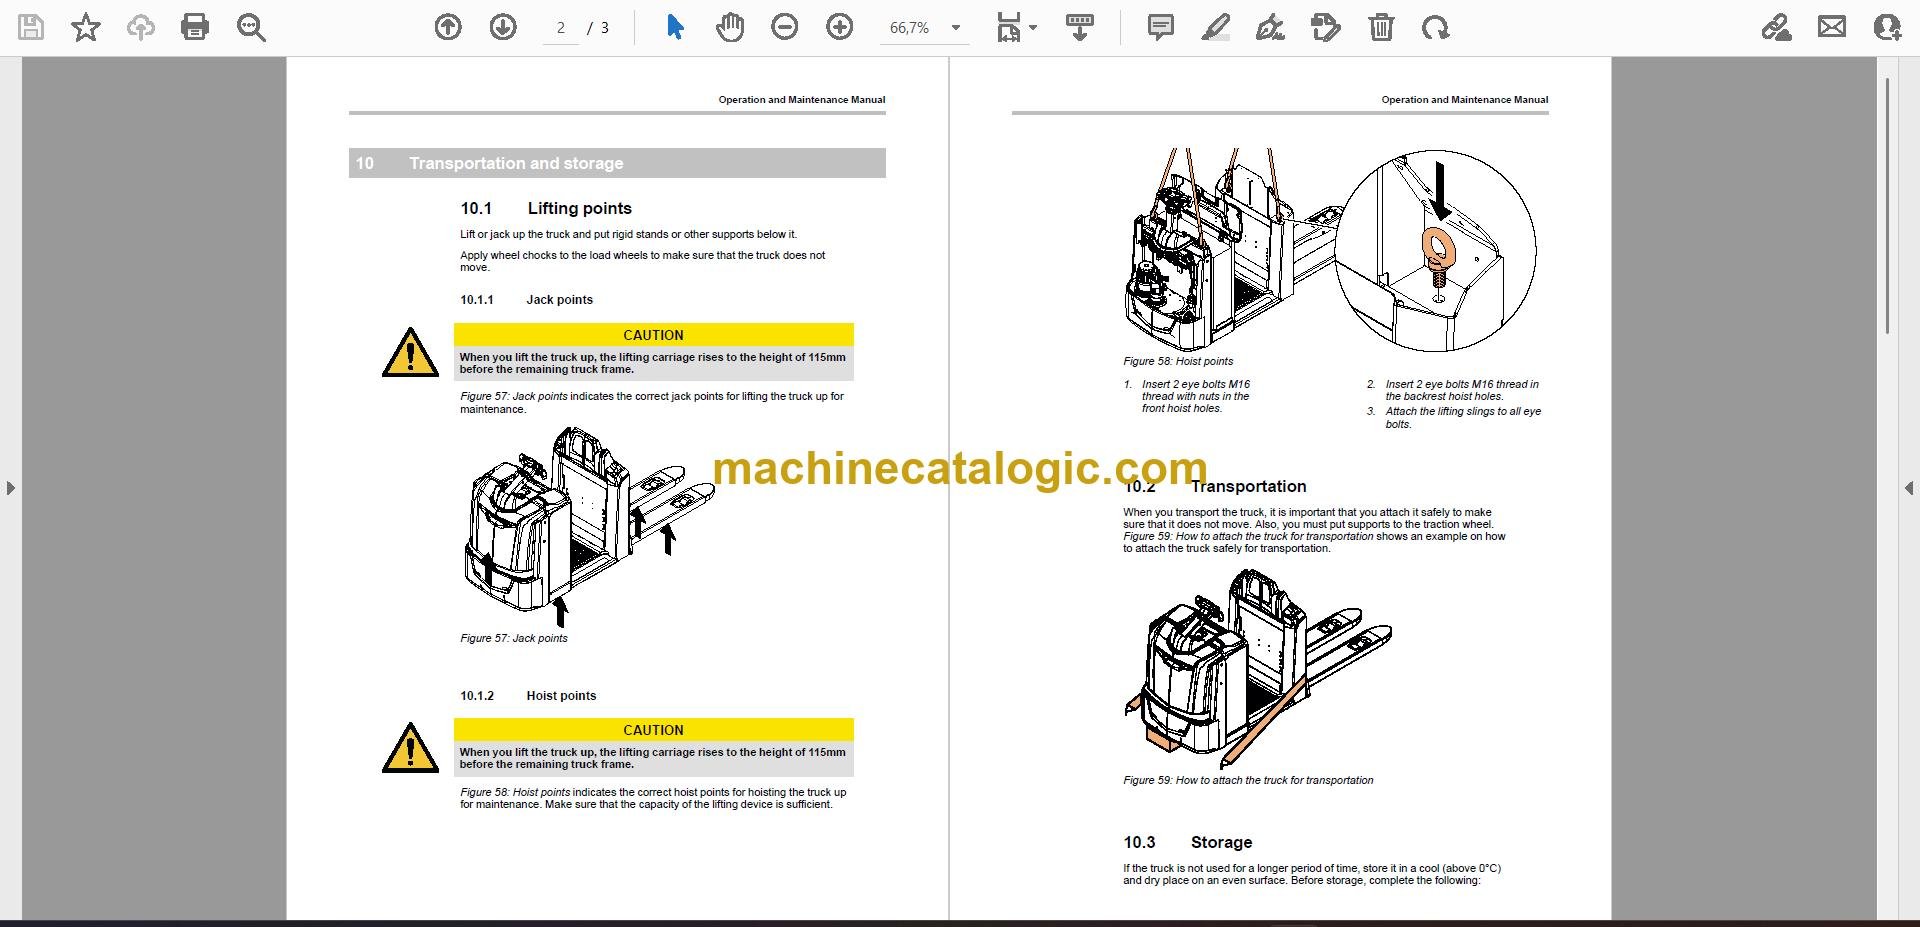This screenshot has height=927, width=1920.
Task: Send file by email envelope icon
Action: click(1832, 27)
